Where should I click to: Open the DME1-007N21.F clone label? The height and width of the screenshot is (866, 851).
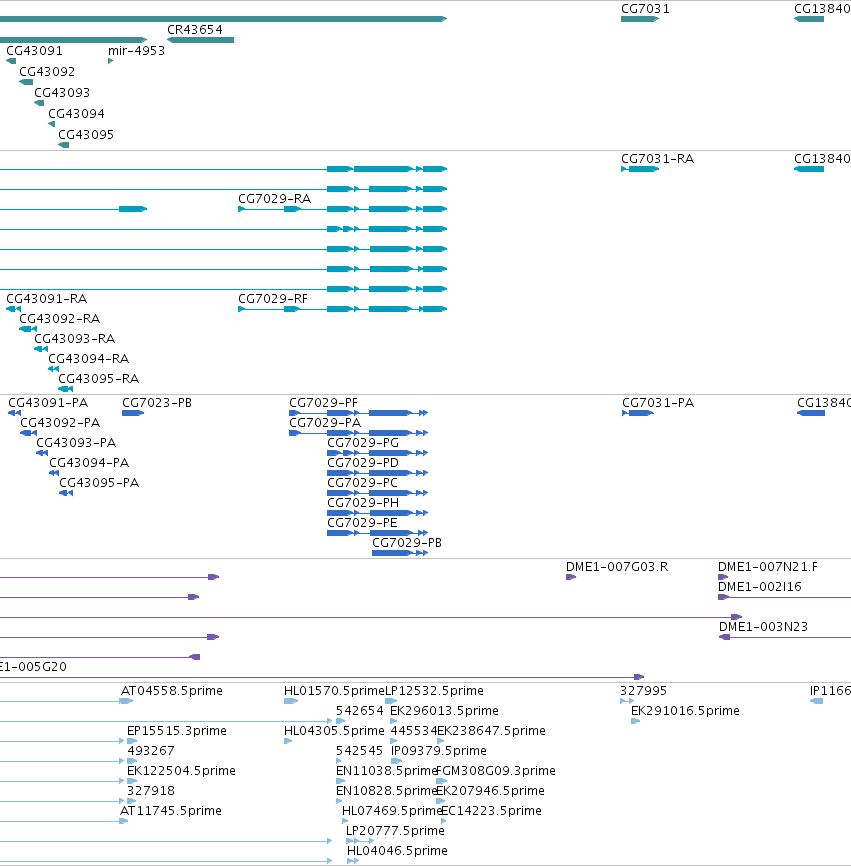click(768, 567)
